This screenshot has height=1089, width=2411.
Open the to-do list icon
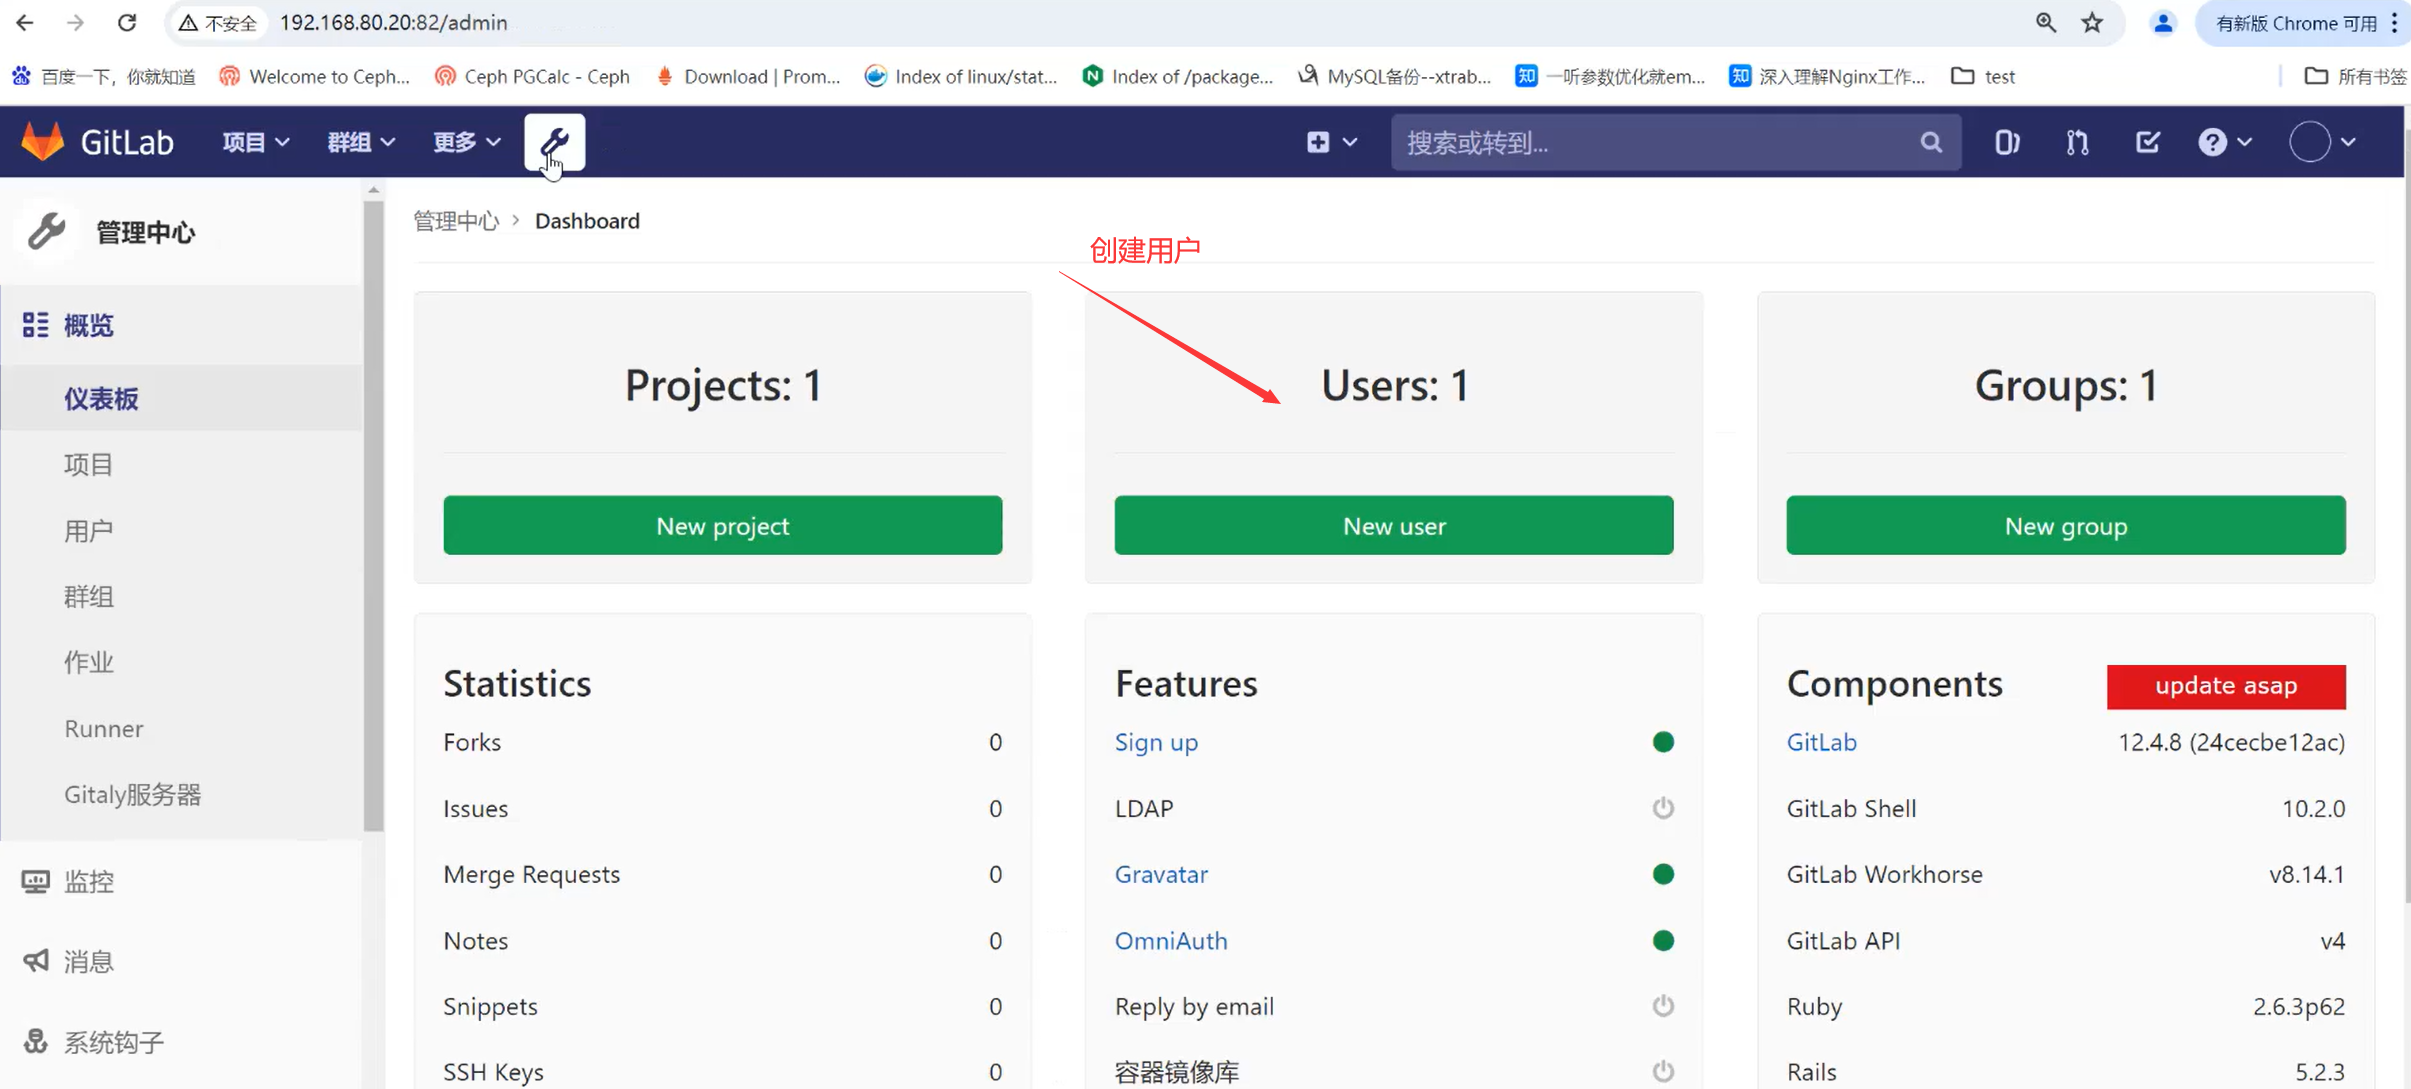(x=2147, y=142)
